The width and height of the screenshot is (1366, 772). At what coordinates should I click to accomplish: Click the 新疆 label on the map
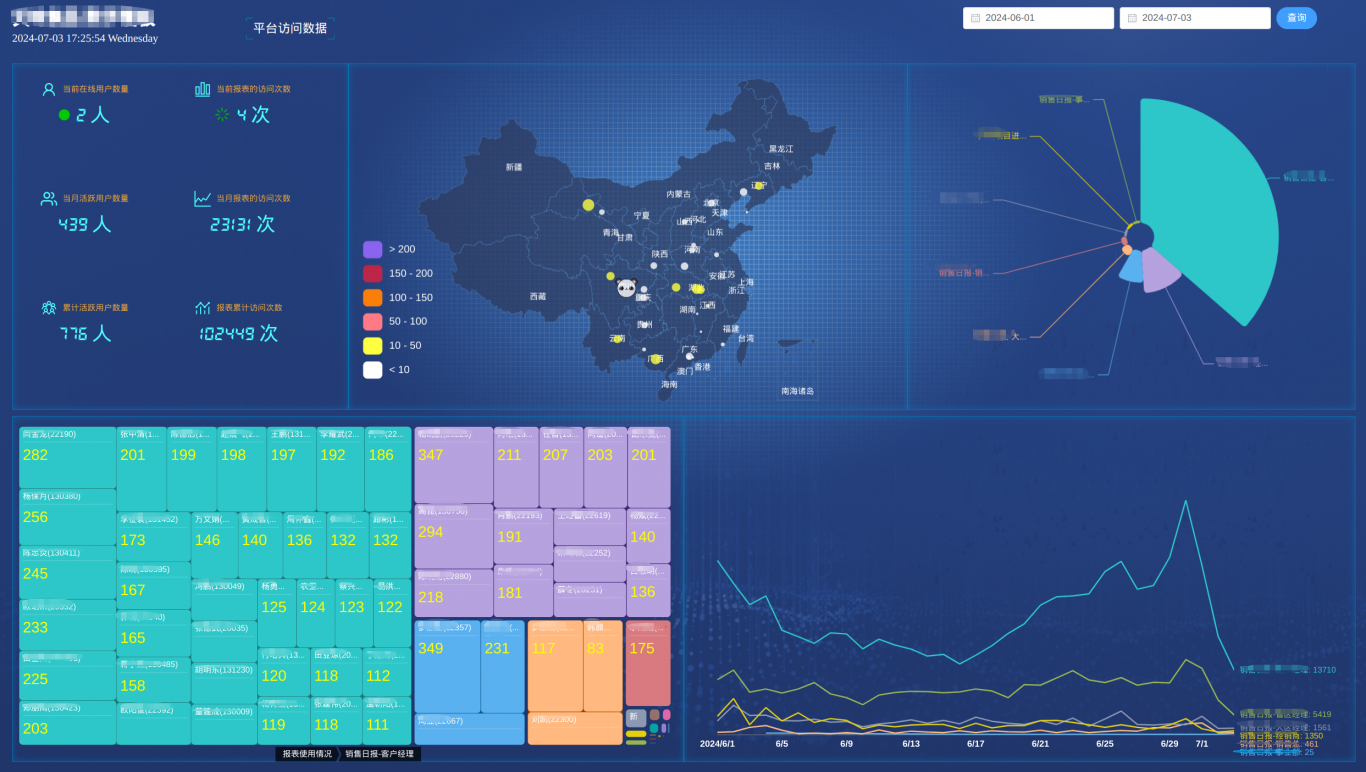(514, 167)
